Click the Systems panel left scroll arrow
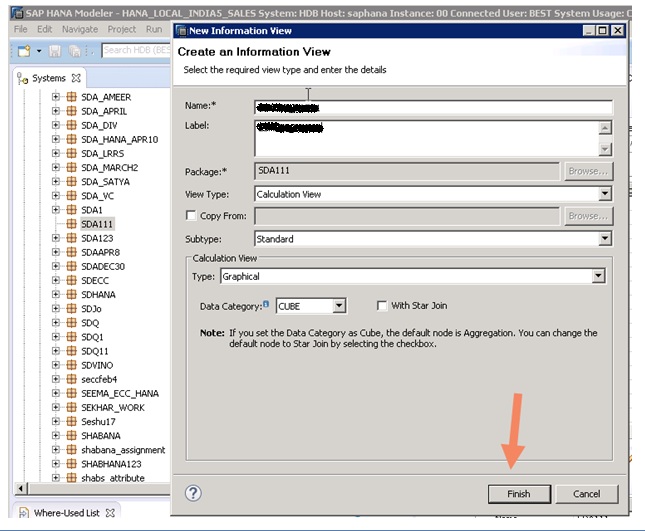Image resolution: width=645 pixels, height=531 pixels. click(x=21, y=489)
